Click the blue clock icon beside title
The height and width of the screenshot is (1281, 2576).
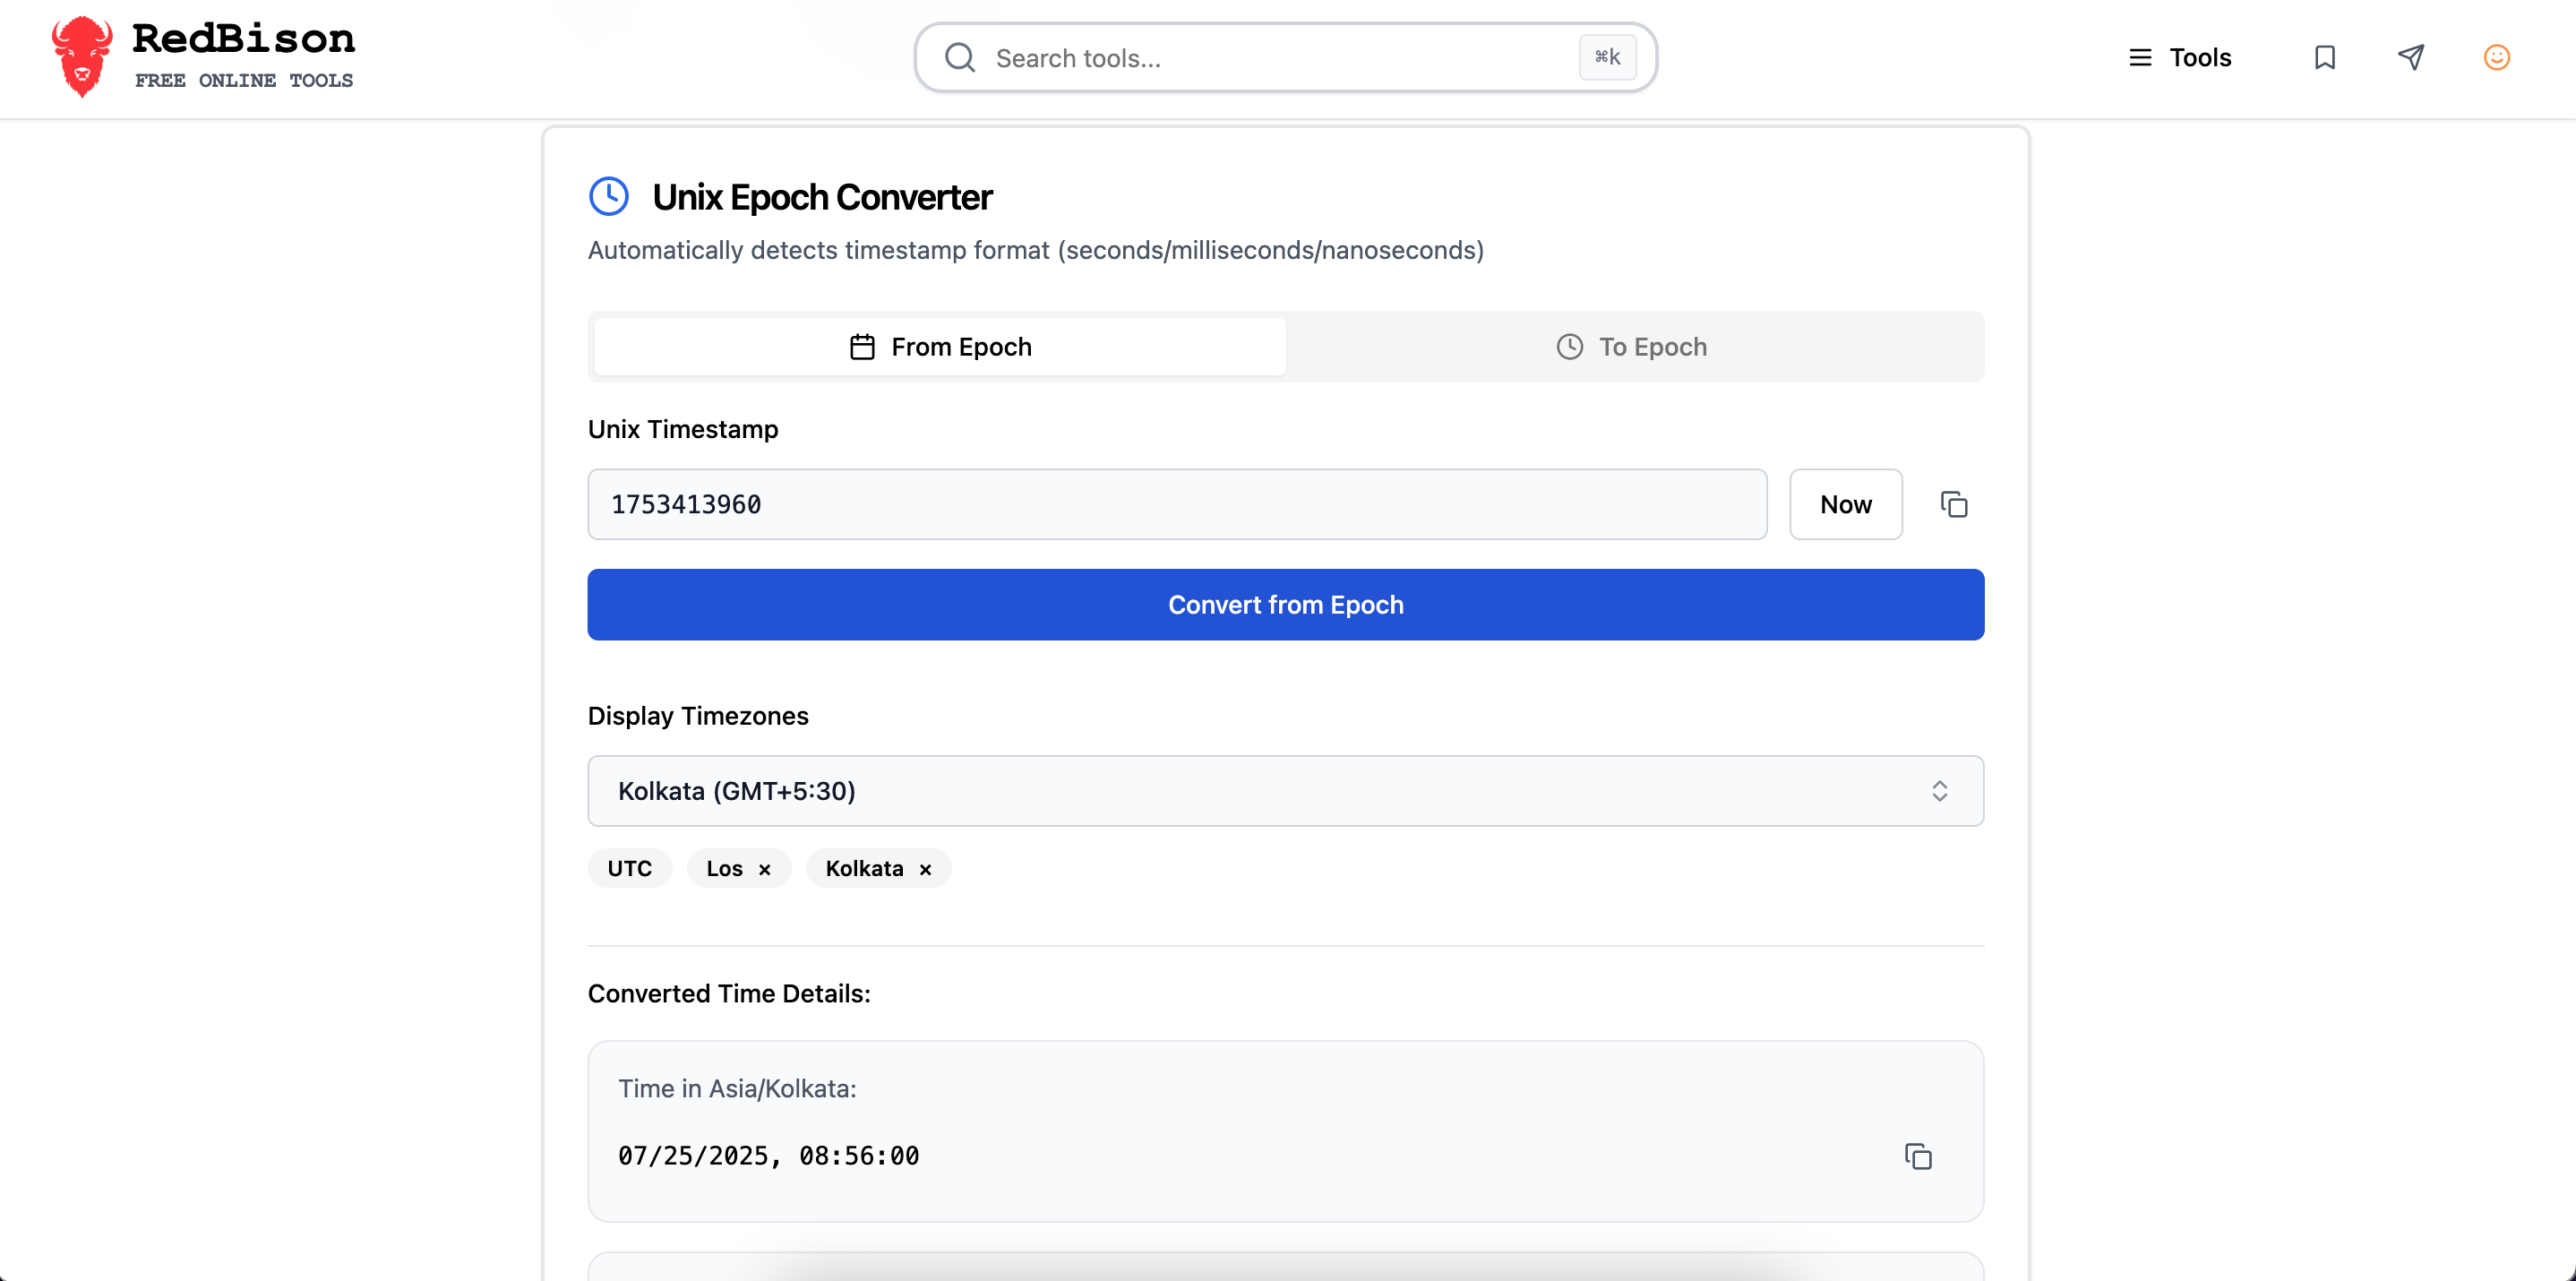coord(608,197)
